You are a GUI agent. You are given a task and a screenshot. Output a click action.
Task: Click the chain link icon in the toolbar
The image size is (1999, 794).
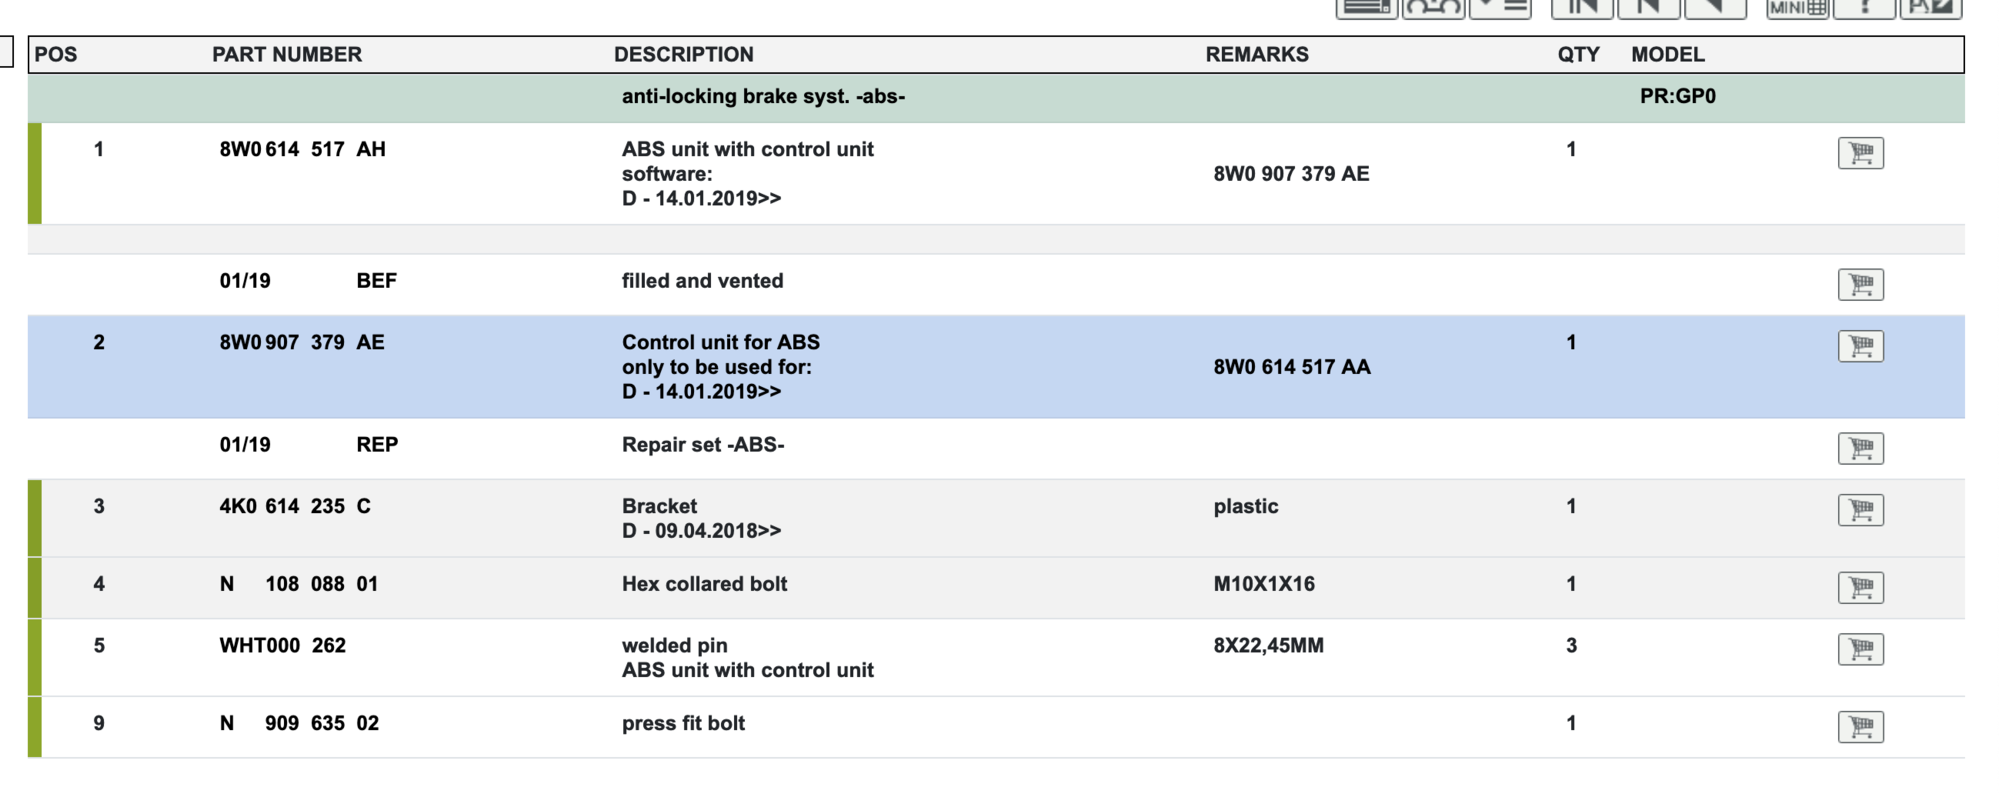click(x=1432, y=9)
